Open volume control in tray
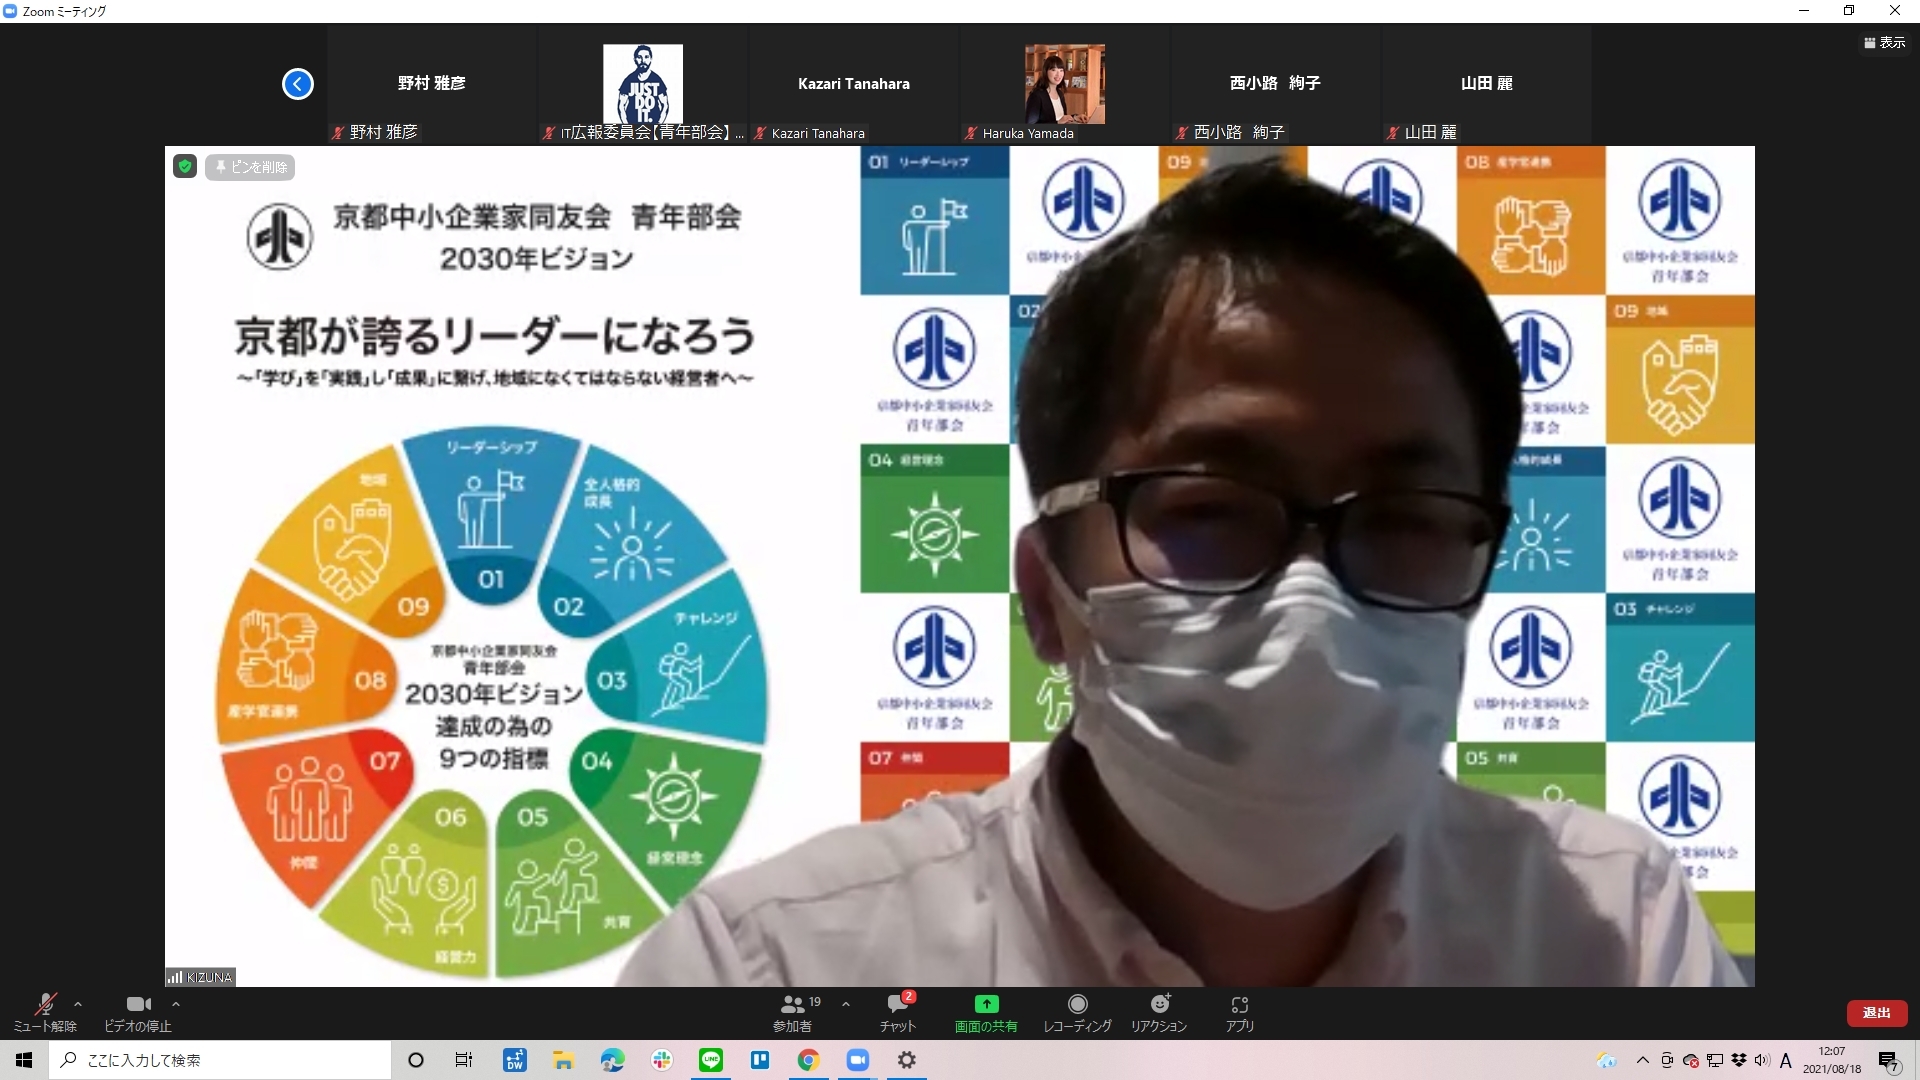The image size is (1920, 1080). click(x=1762, y=1060)
